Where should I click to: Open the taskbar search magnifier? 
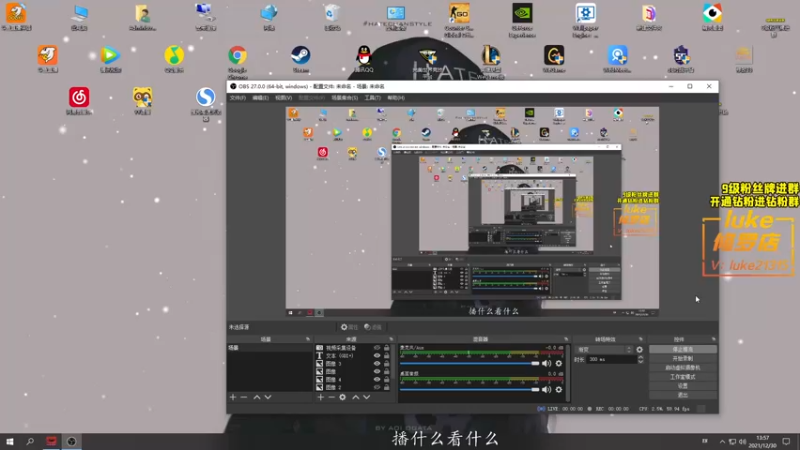click(30, 441)
